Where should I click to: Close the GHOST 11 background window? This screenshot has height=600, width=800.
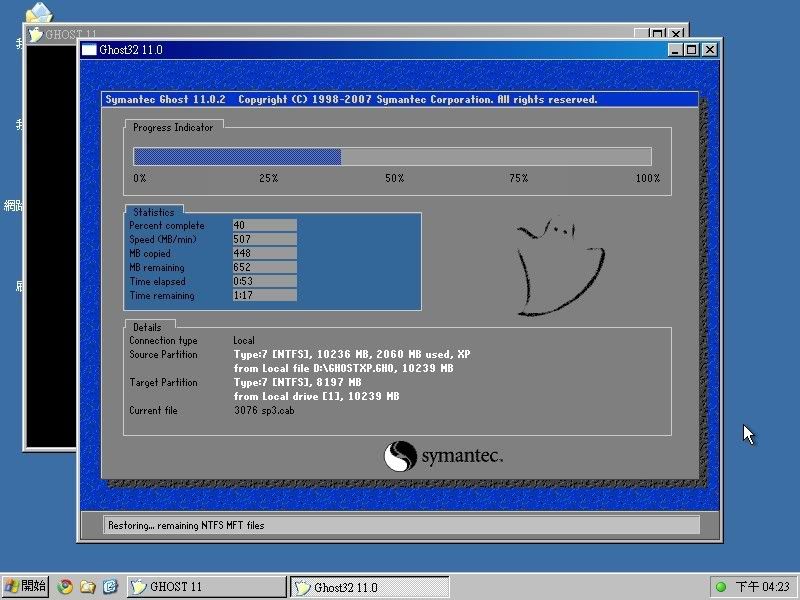click(676, 34)
